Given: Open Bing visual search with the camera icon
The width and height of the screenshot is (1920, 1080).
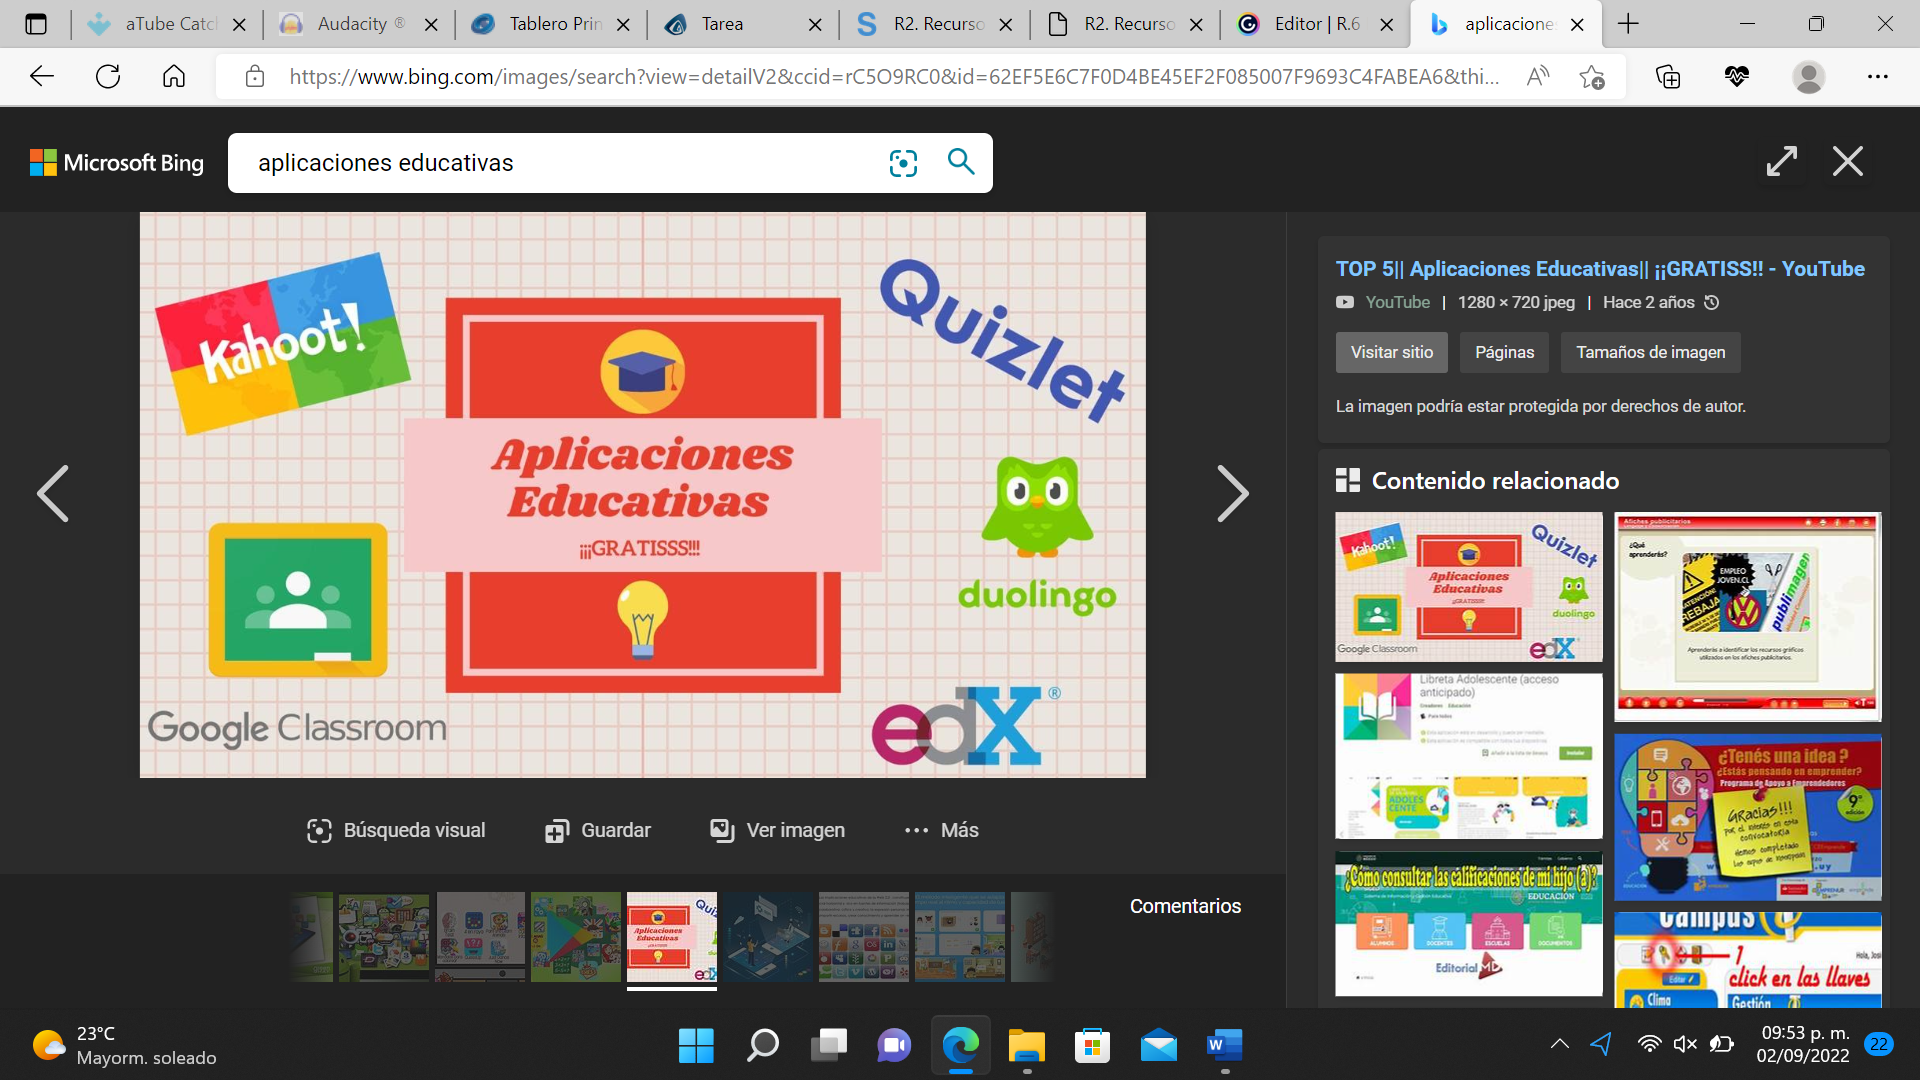Looking at the screenshot, I should point(903,162).
